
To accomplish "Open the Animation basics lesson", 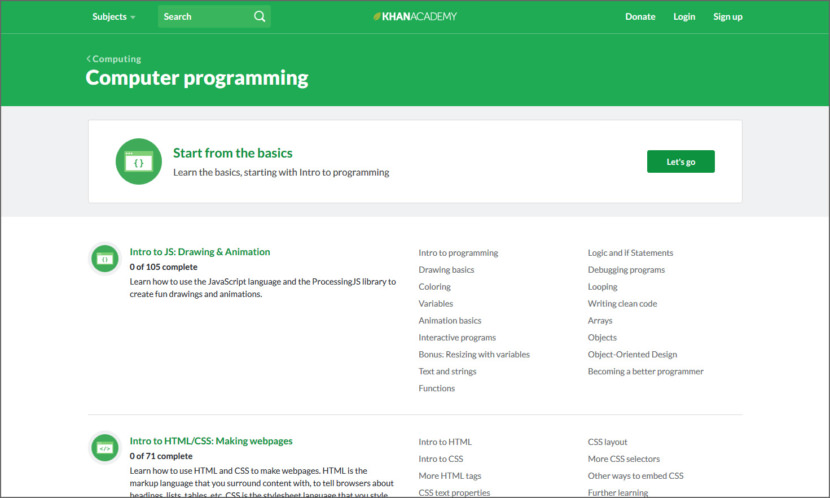I will (449, 321).
